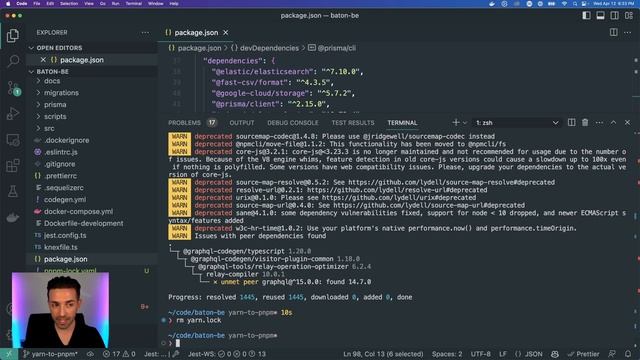640x360 pixels.
Task: Toggle primary side bar layout icon
Action: (587, 16)
